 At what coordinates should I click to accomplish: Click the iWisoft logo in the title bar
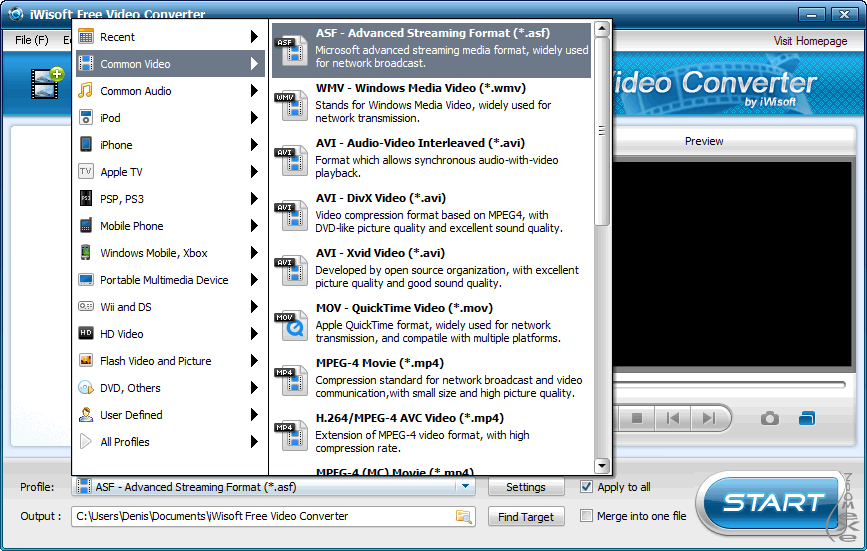15,14
